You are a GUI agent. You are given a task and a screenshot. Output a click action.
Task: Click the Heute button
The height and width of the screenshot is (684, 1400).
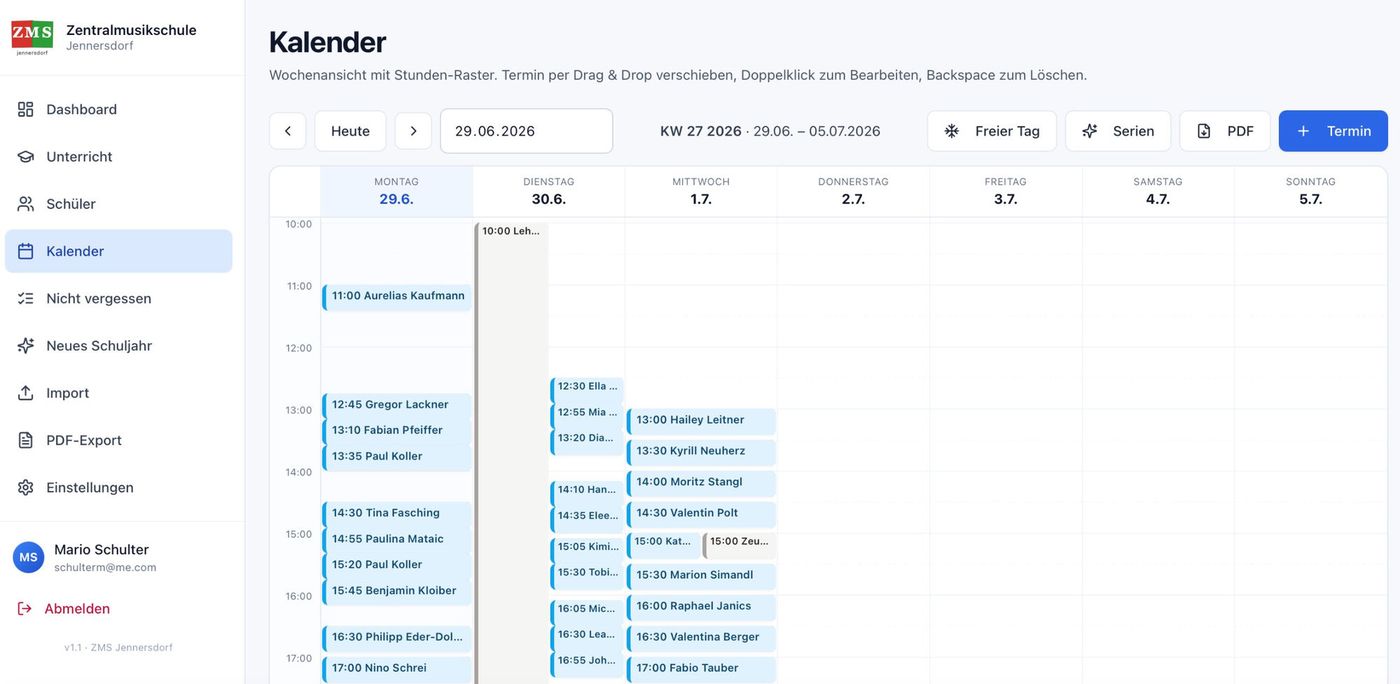pyautogui.click(x=350, y=131)
